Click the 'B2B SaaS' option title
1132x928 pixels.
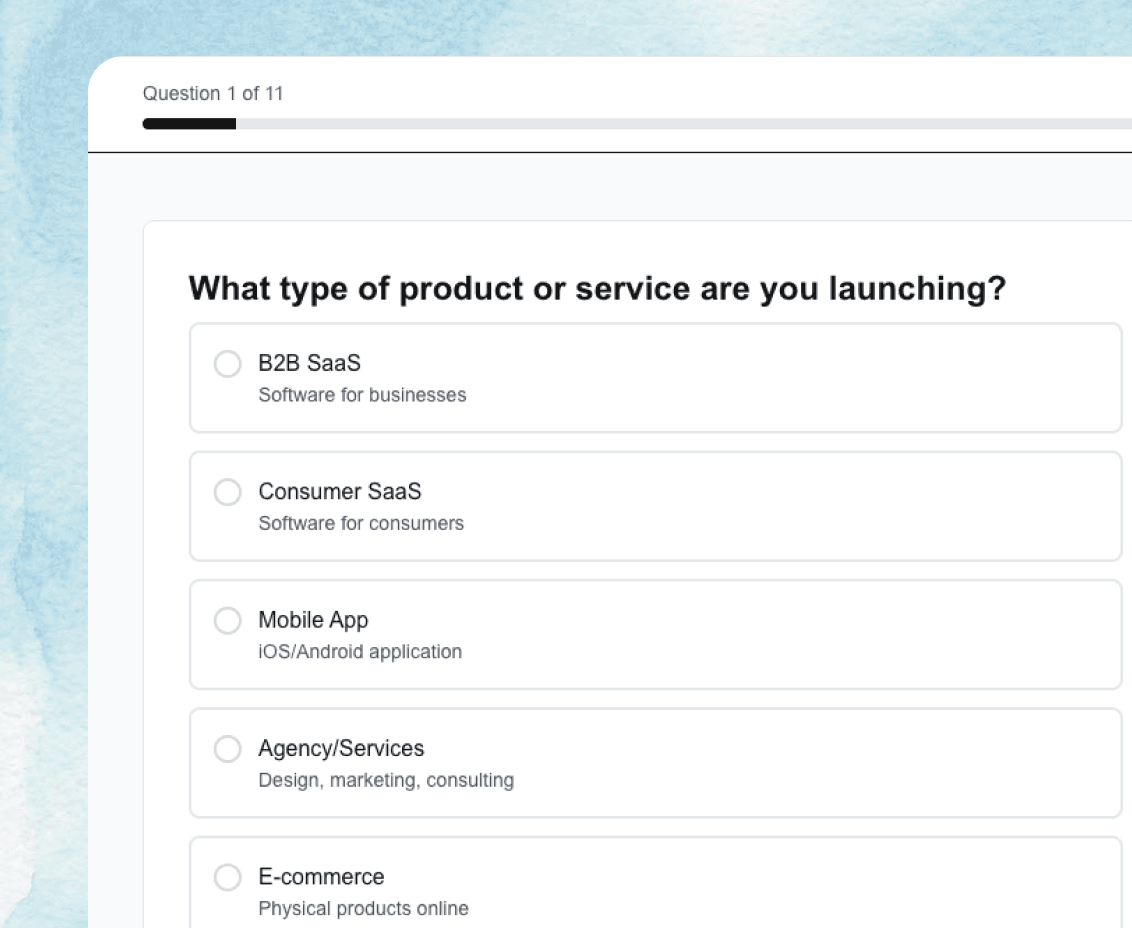tap(309, 363)
